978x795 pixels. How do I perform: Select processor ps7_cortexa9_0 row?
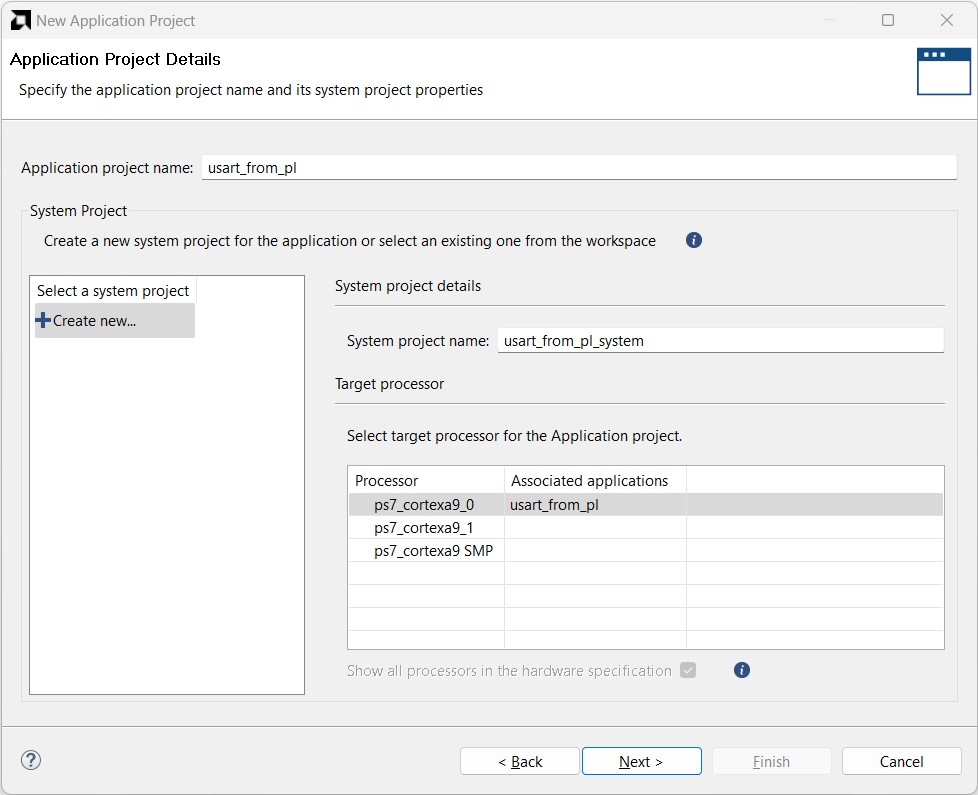(x=646, y=504)
